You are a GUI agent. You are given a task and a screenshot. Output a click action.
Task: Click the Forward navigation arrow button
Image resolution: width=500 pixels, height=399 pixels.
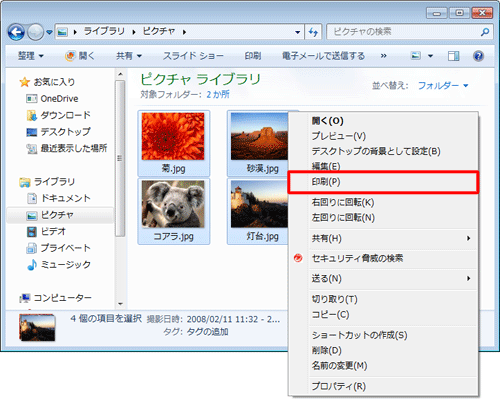pyautogui.click(x=35, y=32)
